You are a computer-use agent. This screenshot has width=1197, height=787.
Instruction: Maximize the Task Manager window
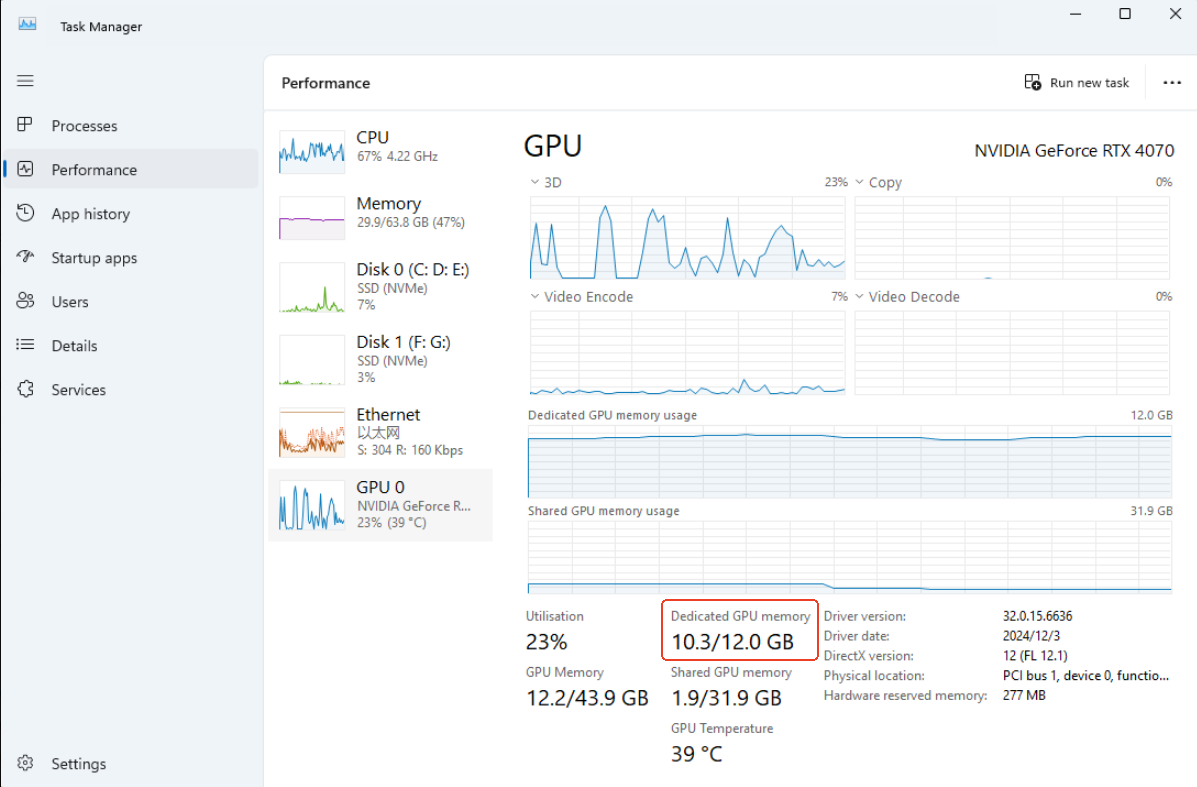(x=1124, y=14)
